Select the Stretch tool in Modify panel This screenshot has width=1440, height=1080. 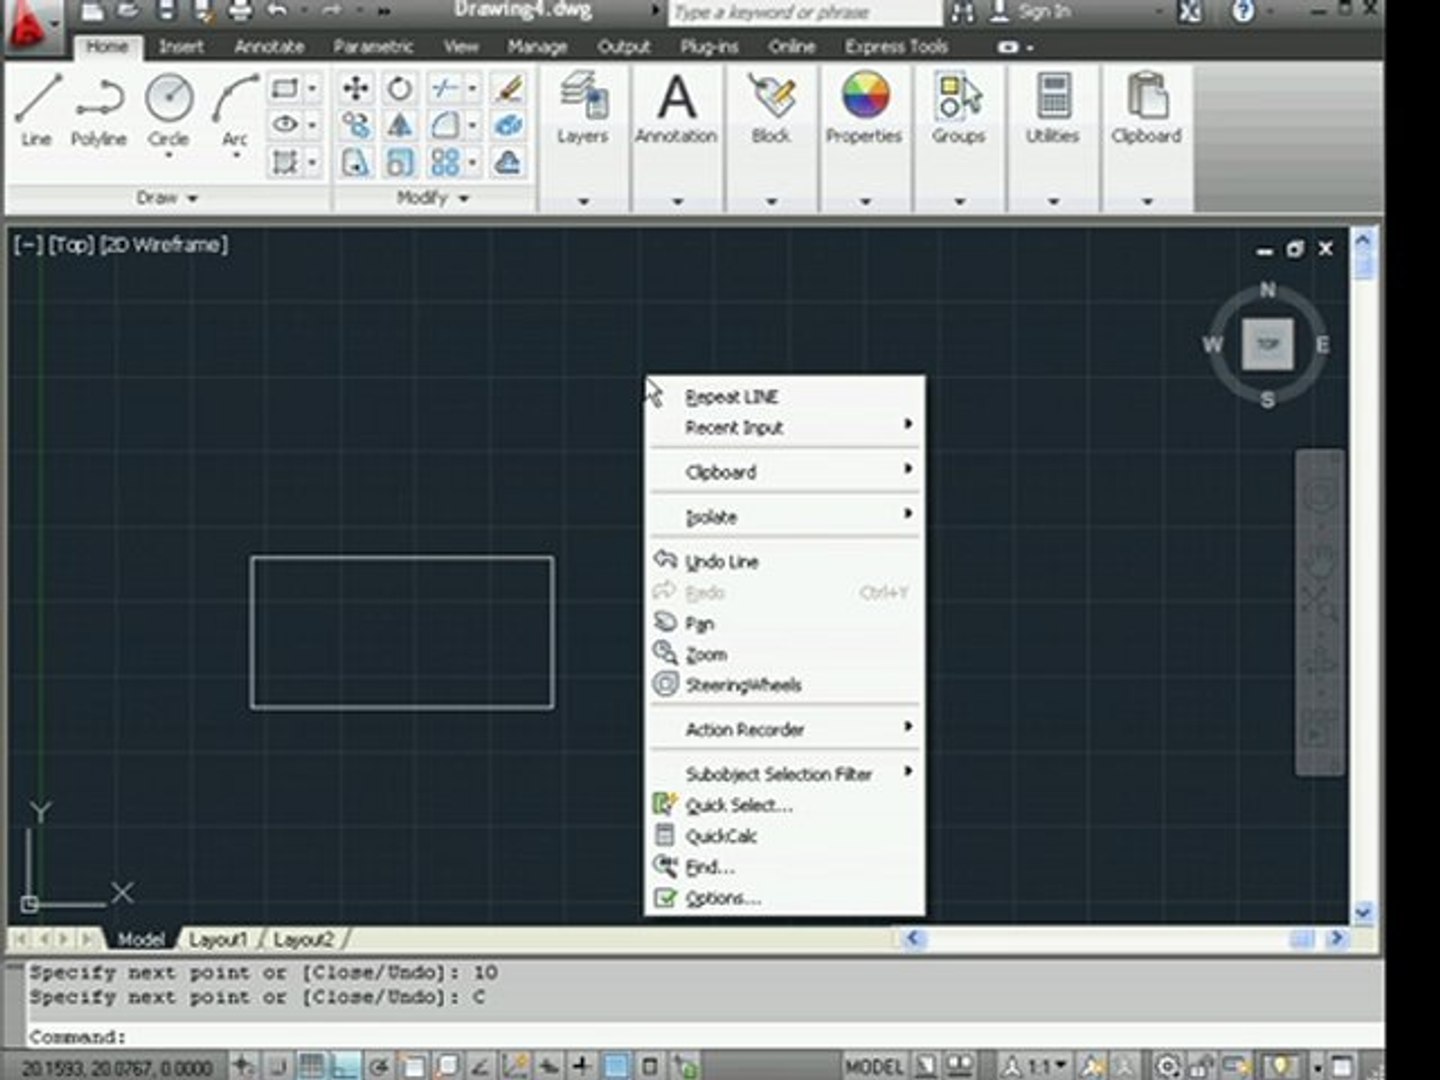355,161
